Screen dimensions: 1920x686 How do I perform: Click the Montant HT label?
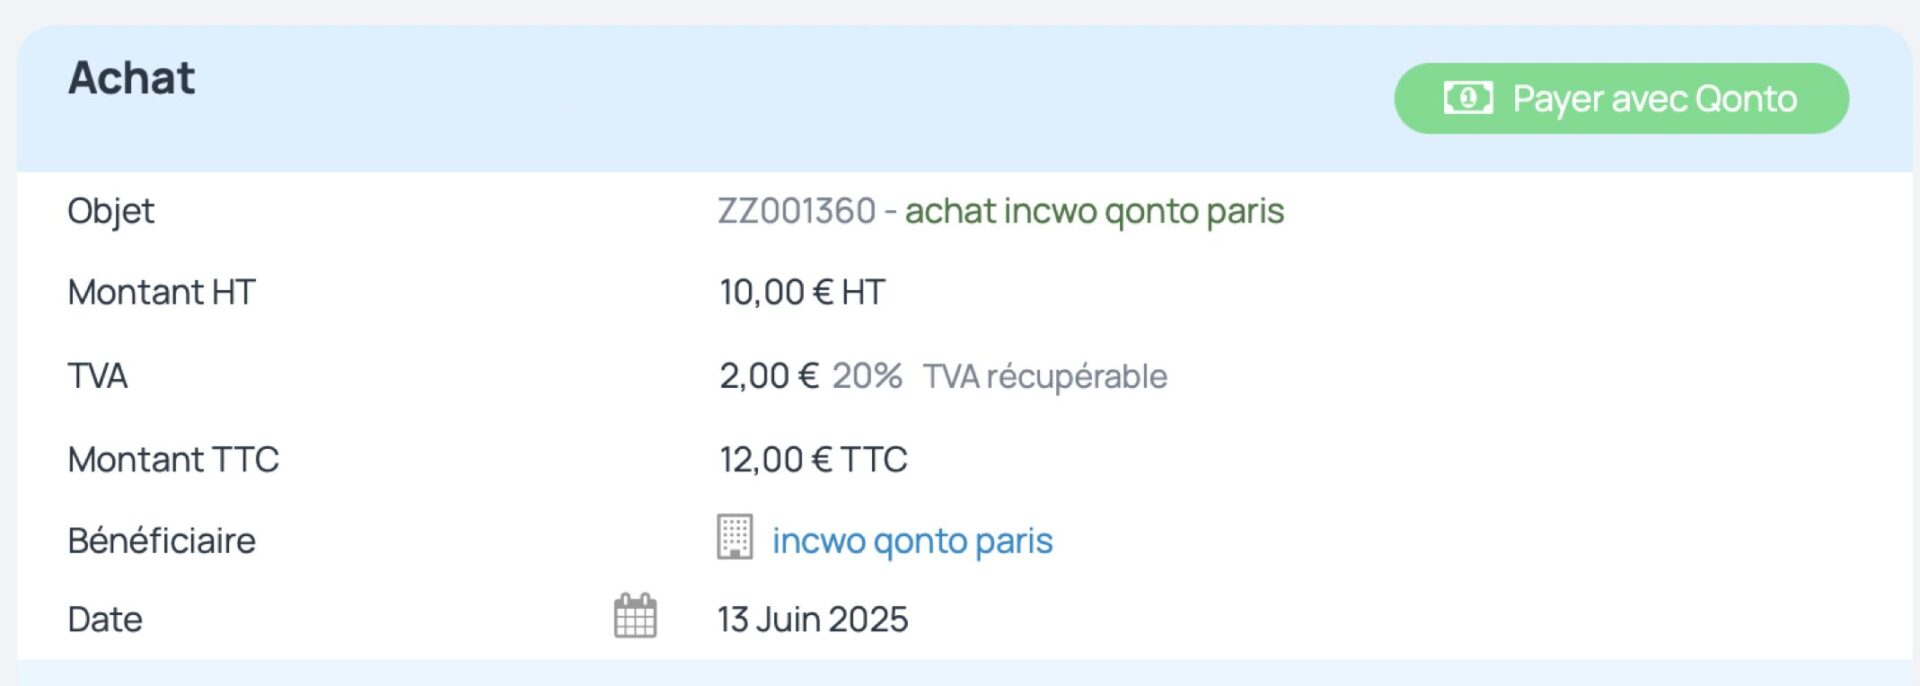click(x=161, y=292)
